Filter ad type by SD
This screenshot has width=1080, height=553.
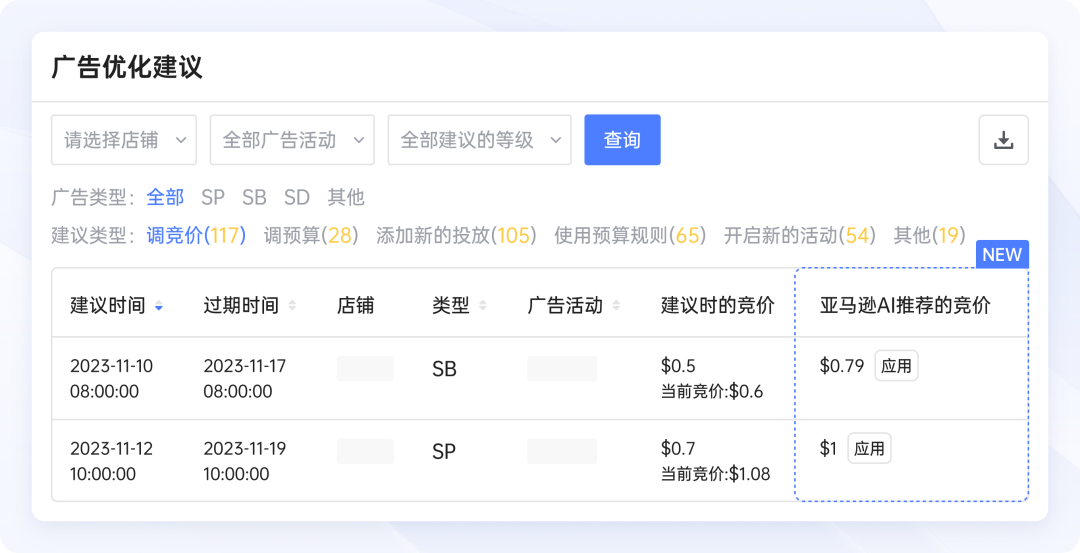[296, 197]
